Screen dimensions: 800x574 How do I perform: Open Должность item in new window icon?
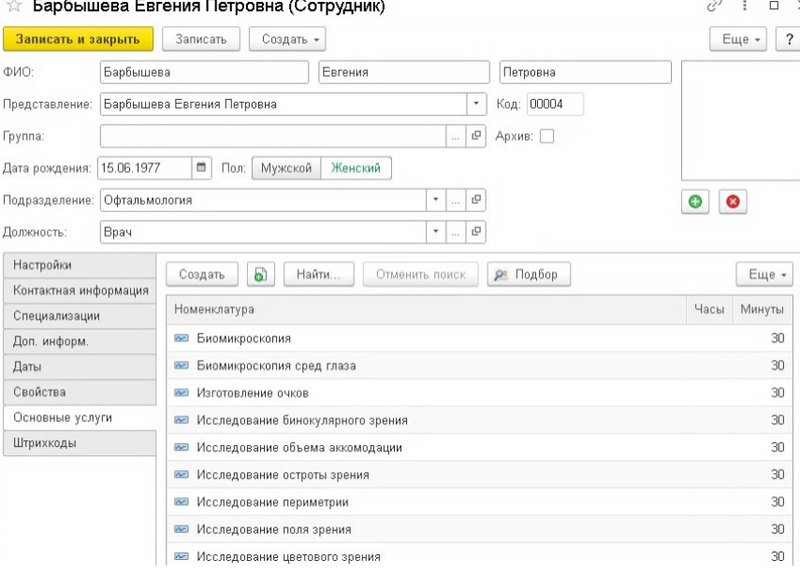pos(477,232)
